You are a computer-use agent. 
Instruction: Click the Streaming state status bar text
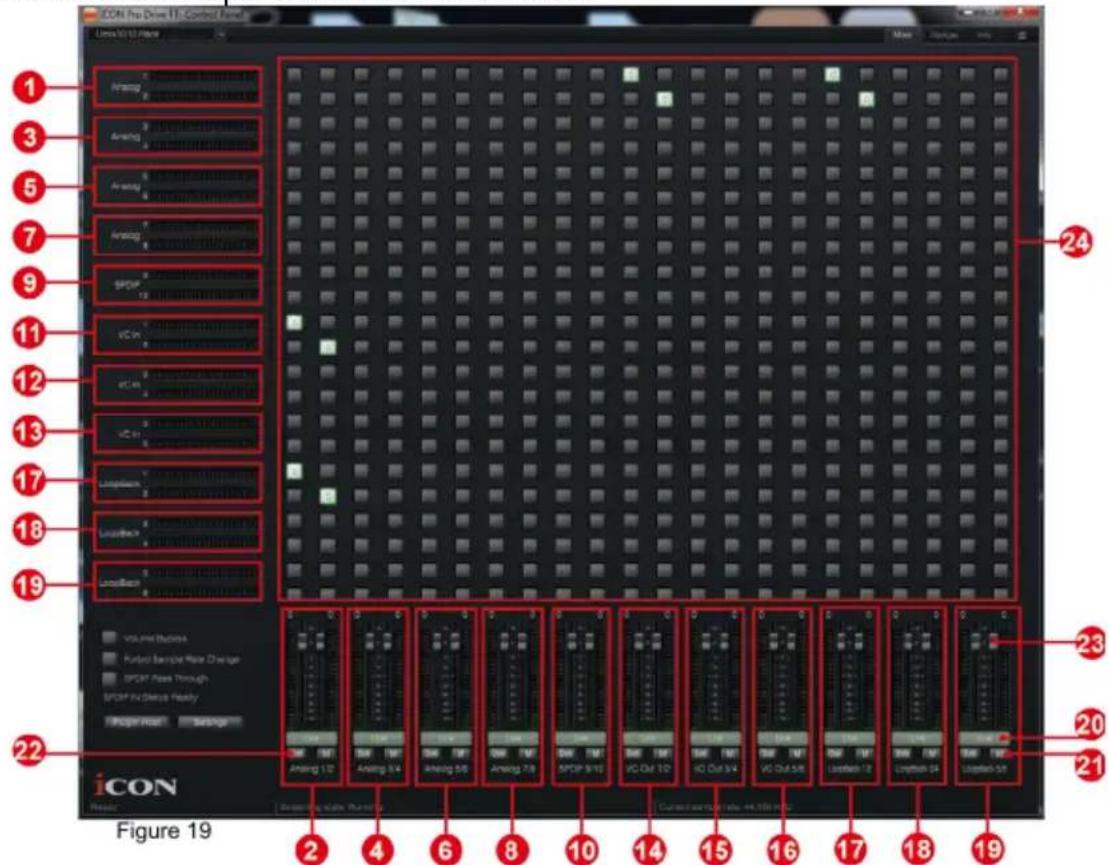point(331,807)
